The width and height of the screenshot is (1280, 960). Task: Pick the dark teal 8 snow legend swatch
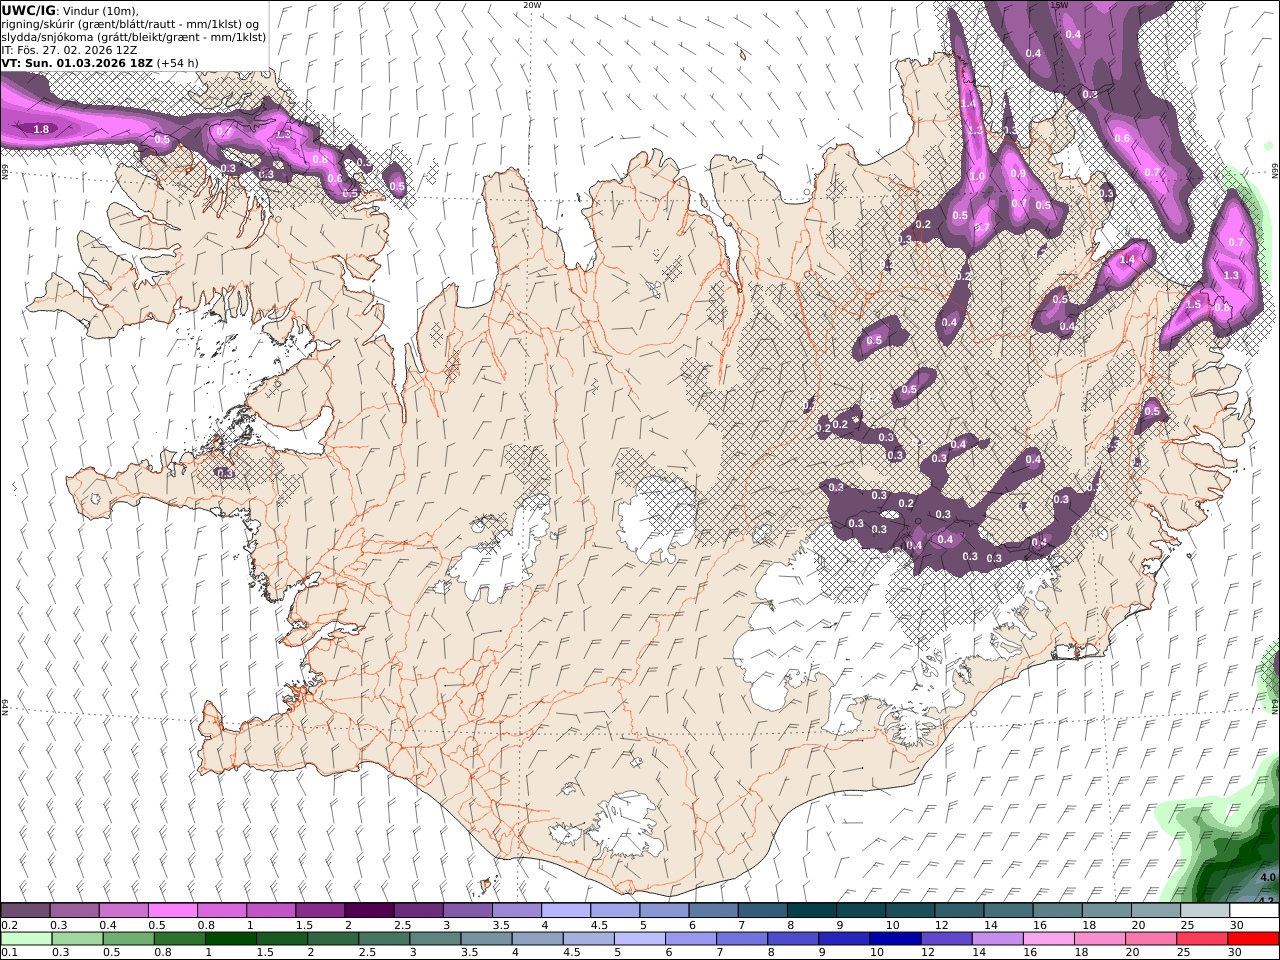(811, 911)
